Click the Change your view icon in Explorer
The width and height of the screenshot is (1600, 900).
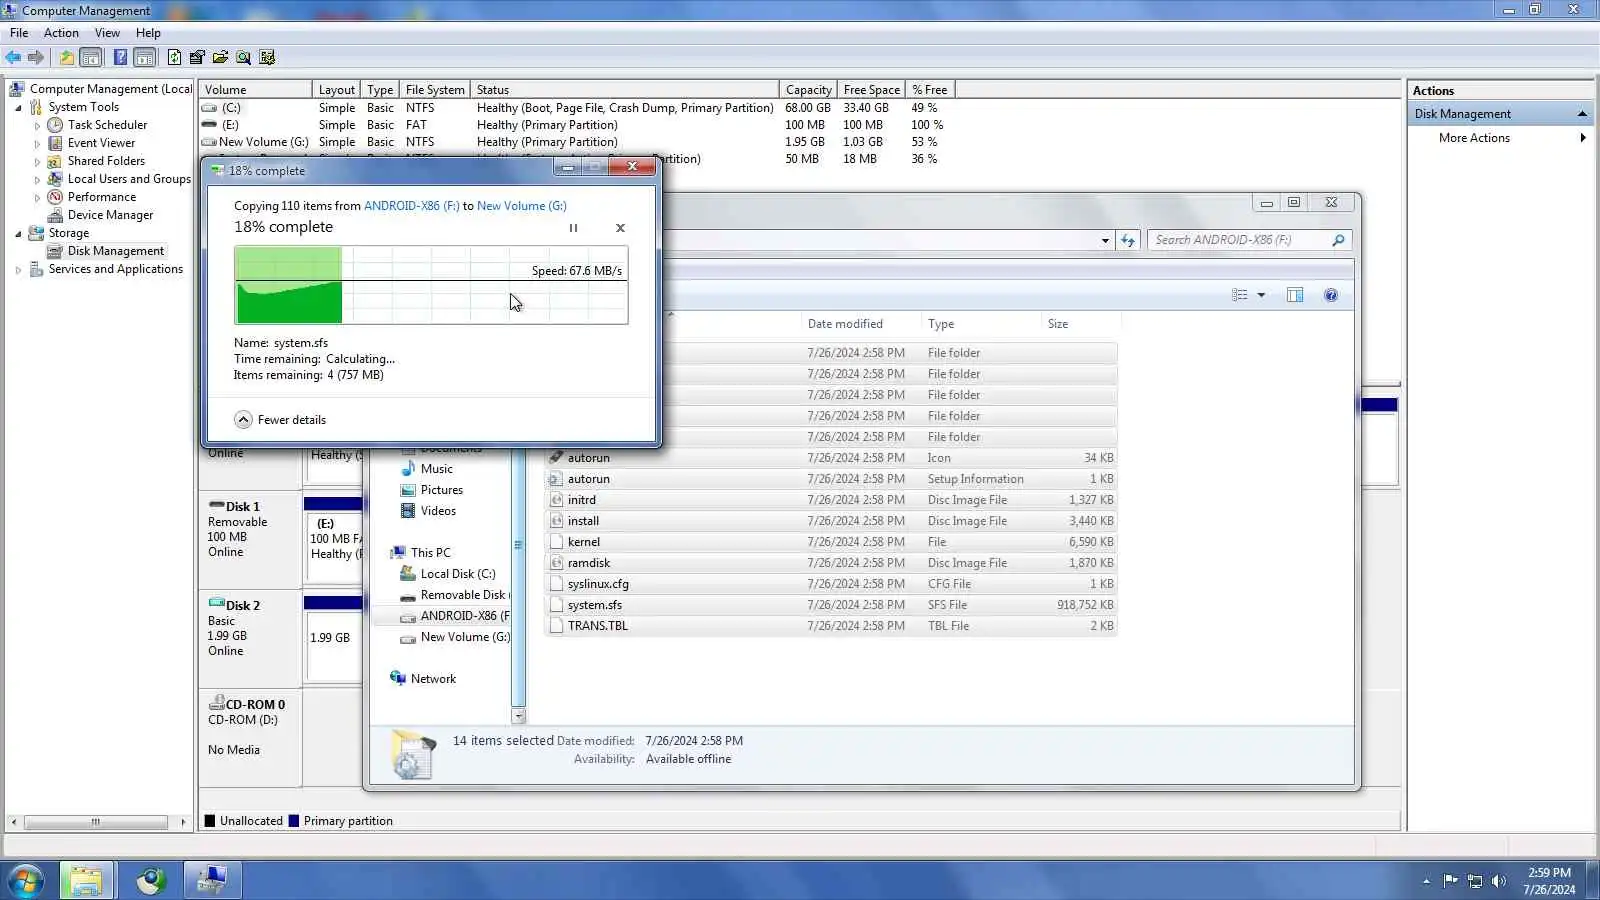(1240, 295)
